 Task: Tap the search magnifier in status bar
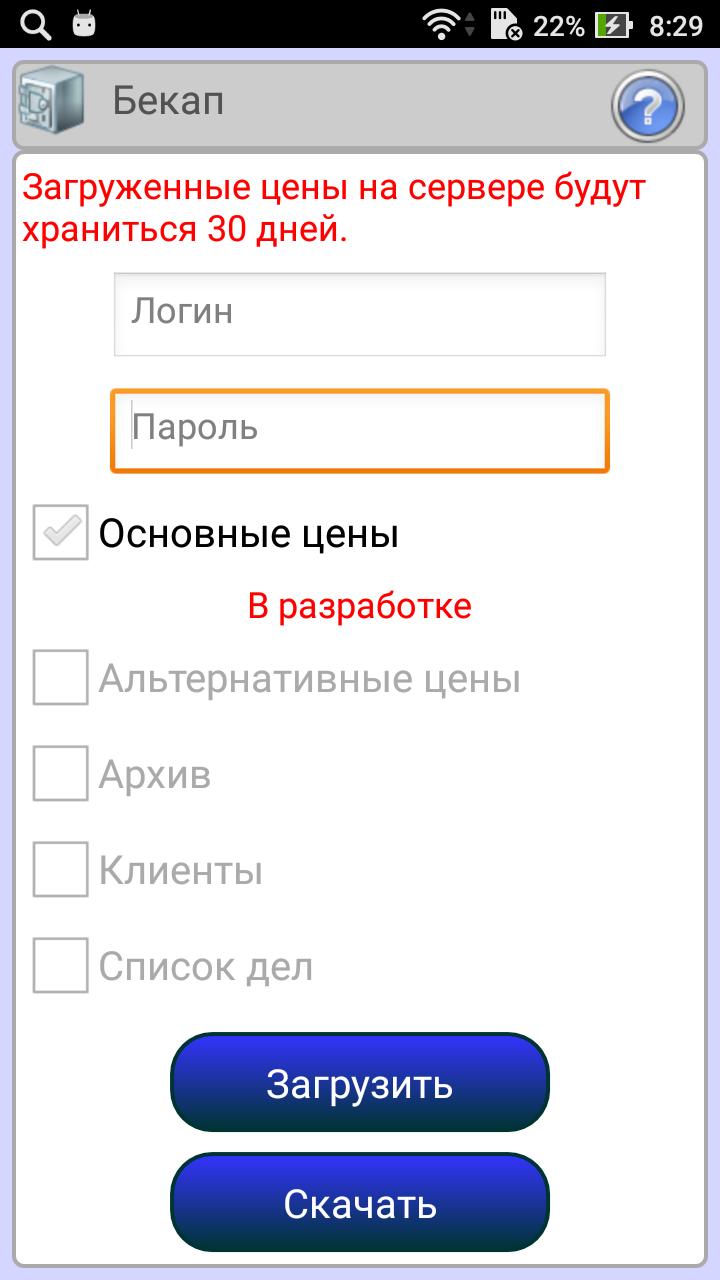pyautogui.click(x=35, y=25)
